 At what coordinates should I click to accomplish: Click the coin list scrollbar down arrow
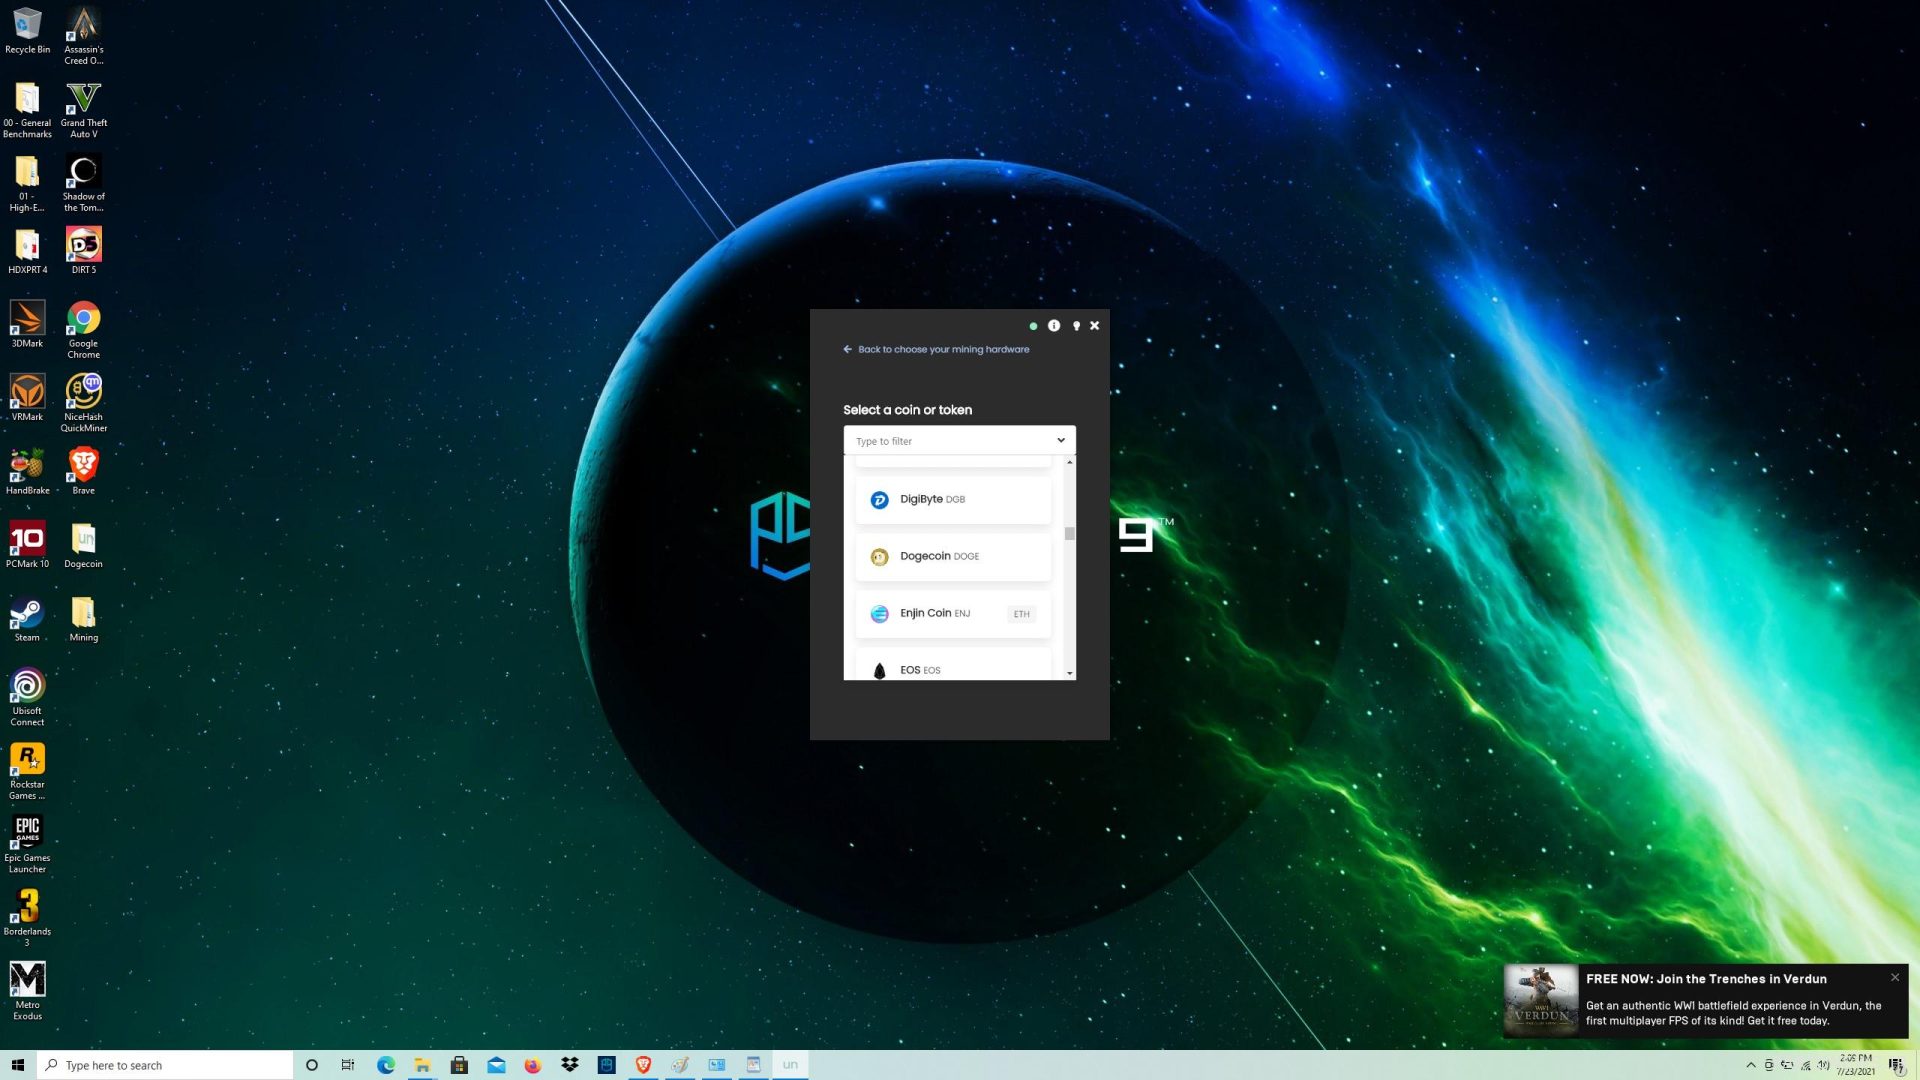point(1070,674)
